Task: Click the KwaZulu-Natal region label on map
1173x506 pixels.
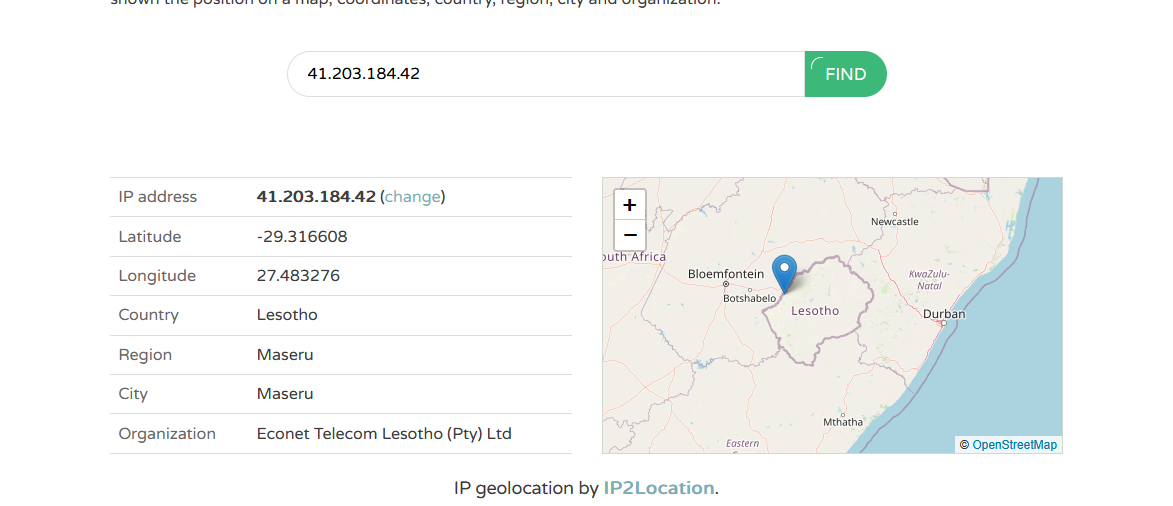Action: point(929,279)
